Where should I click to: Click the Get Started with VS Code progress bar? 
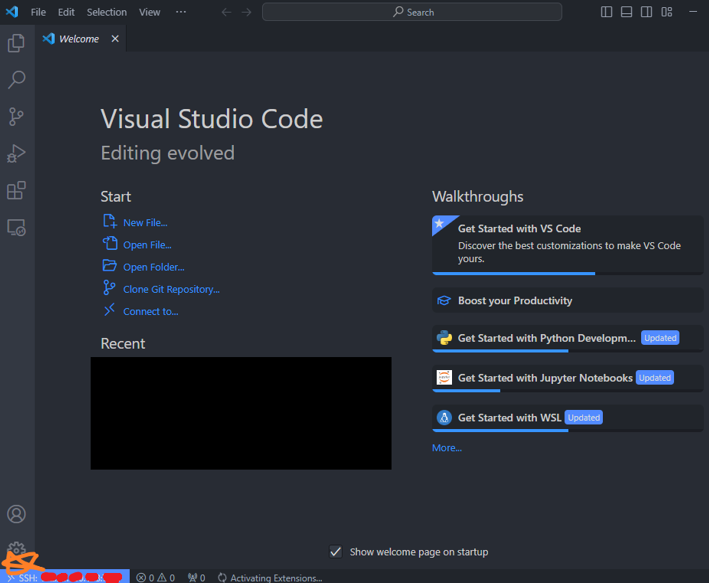(x=567, y=273)
